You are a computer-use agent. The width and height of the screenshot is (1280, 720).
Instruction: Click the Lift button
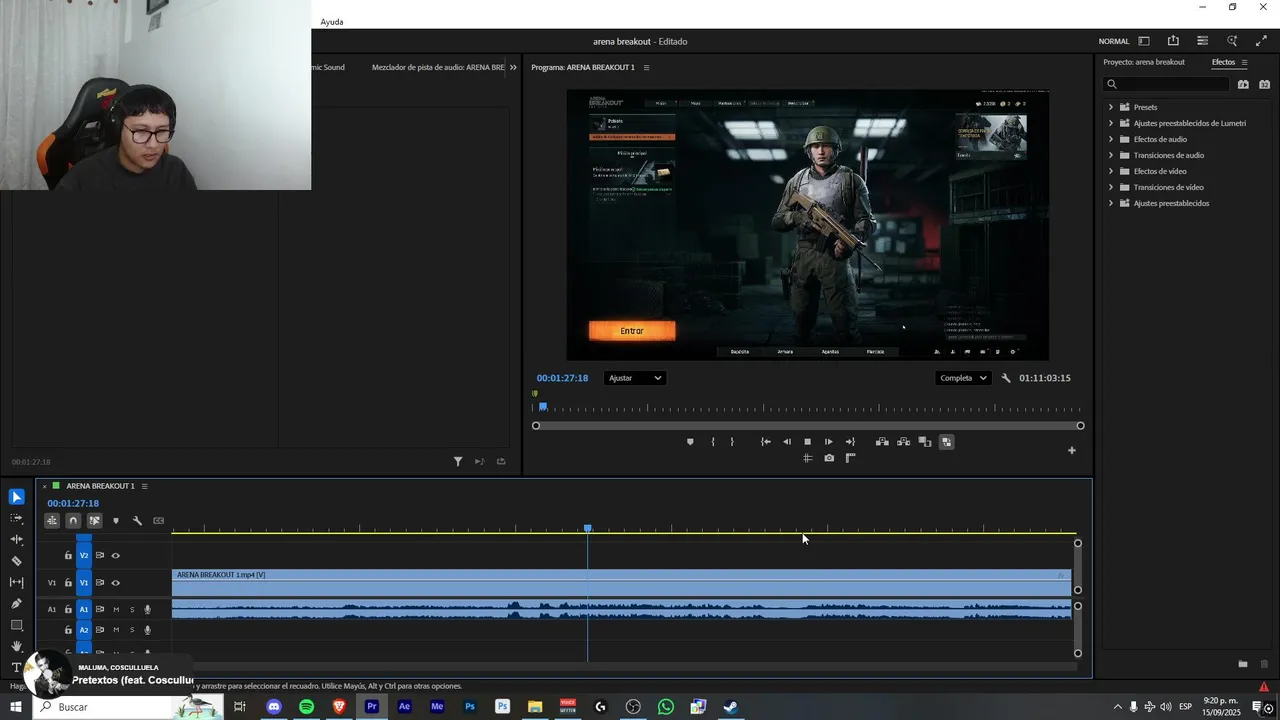pyautogui.click(x=882, y=442)
